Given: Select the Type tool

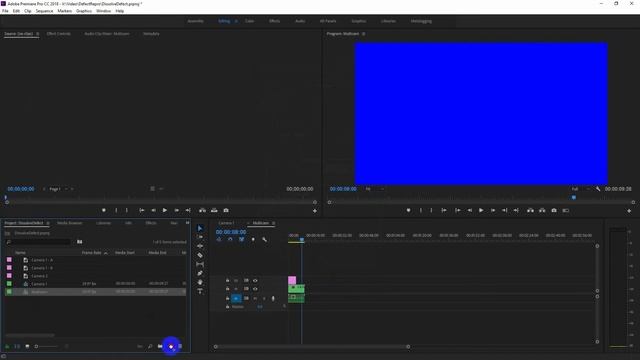Looking at the screenshot, I should [200, 291].
